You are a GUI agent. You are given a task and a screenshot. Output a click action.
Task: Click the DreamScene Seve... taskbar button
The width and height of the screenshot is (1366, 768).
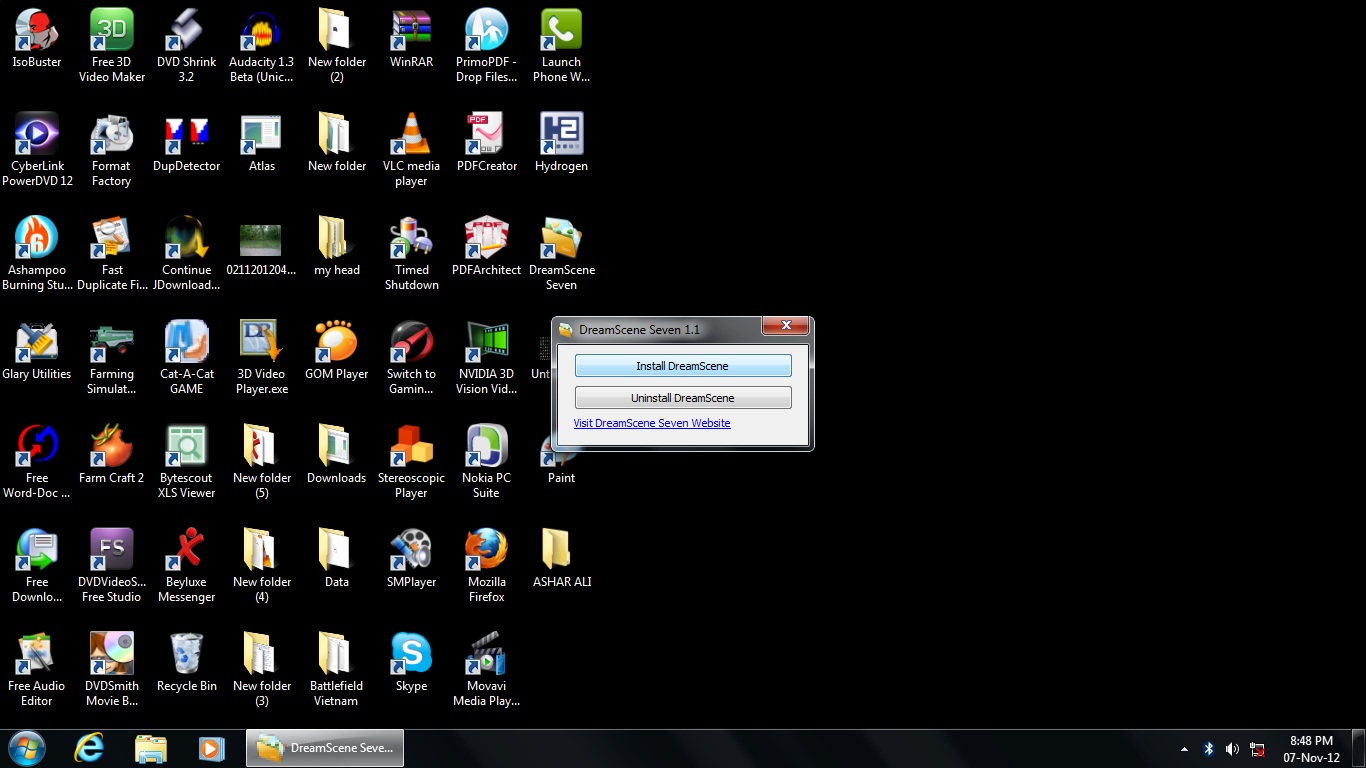tap(325, 748)
